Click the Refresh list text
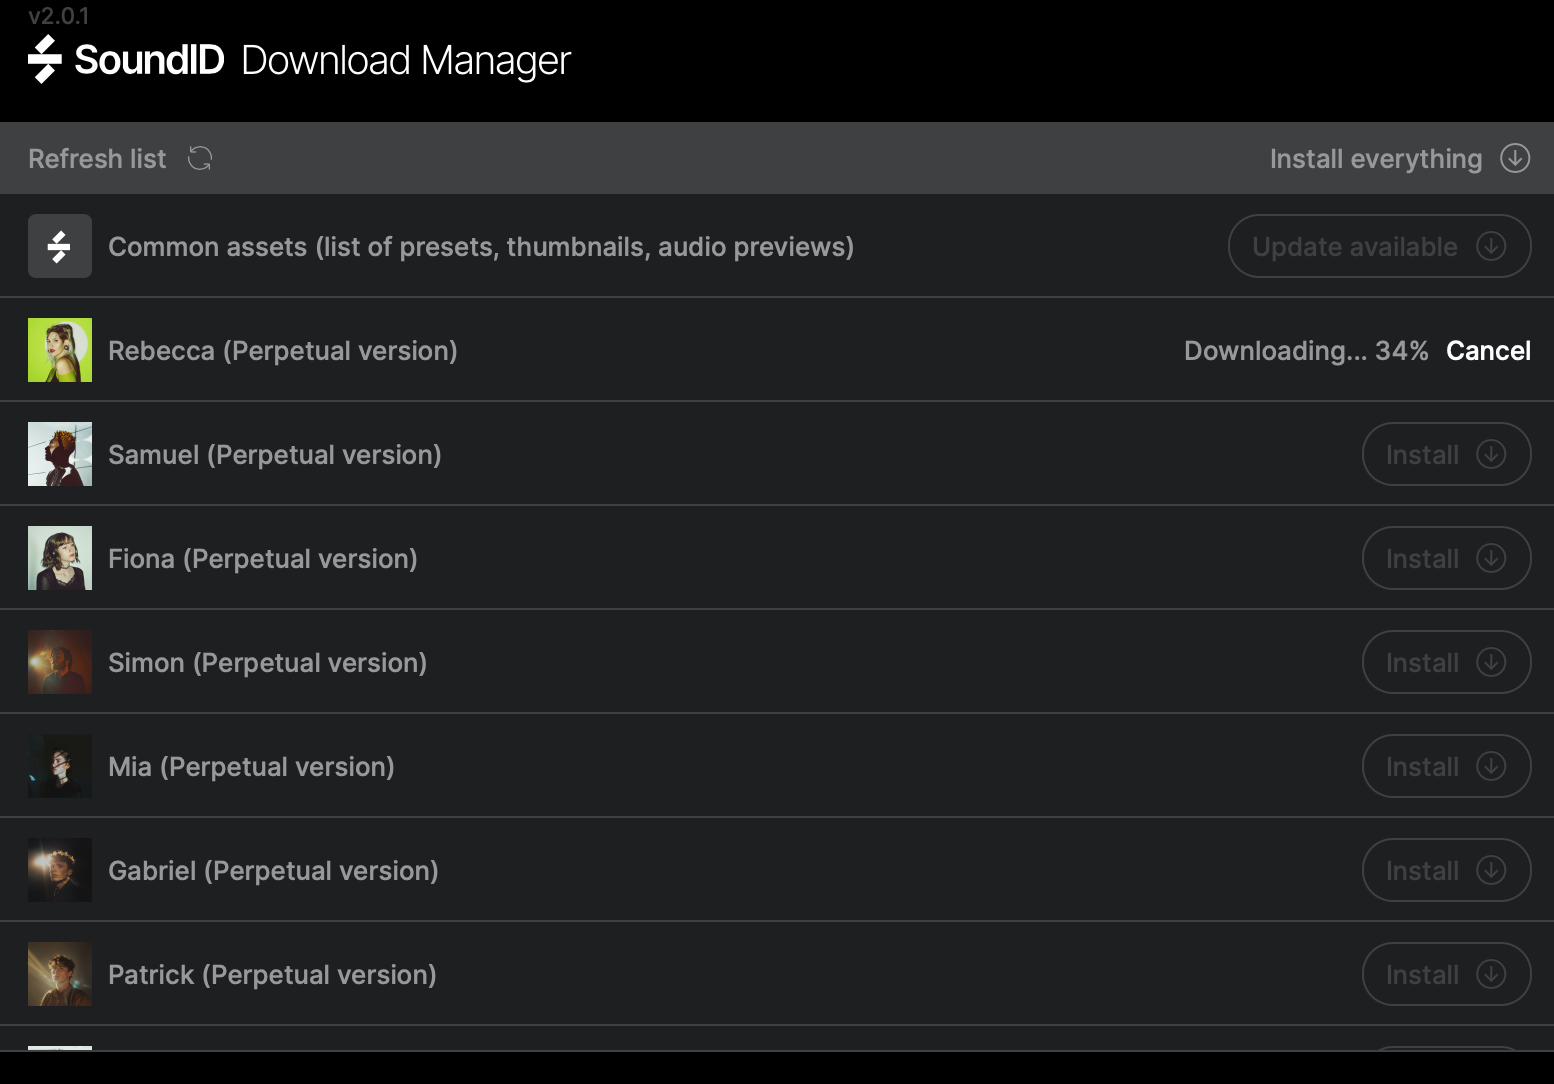Viewport: 1554px width, 1084px height. coord(97,159)
